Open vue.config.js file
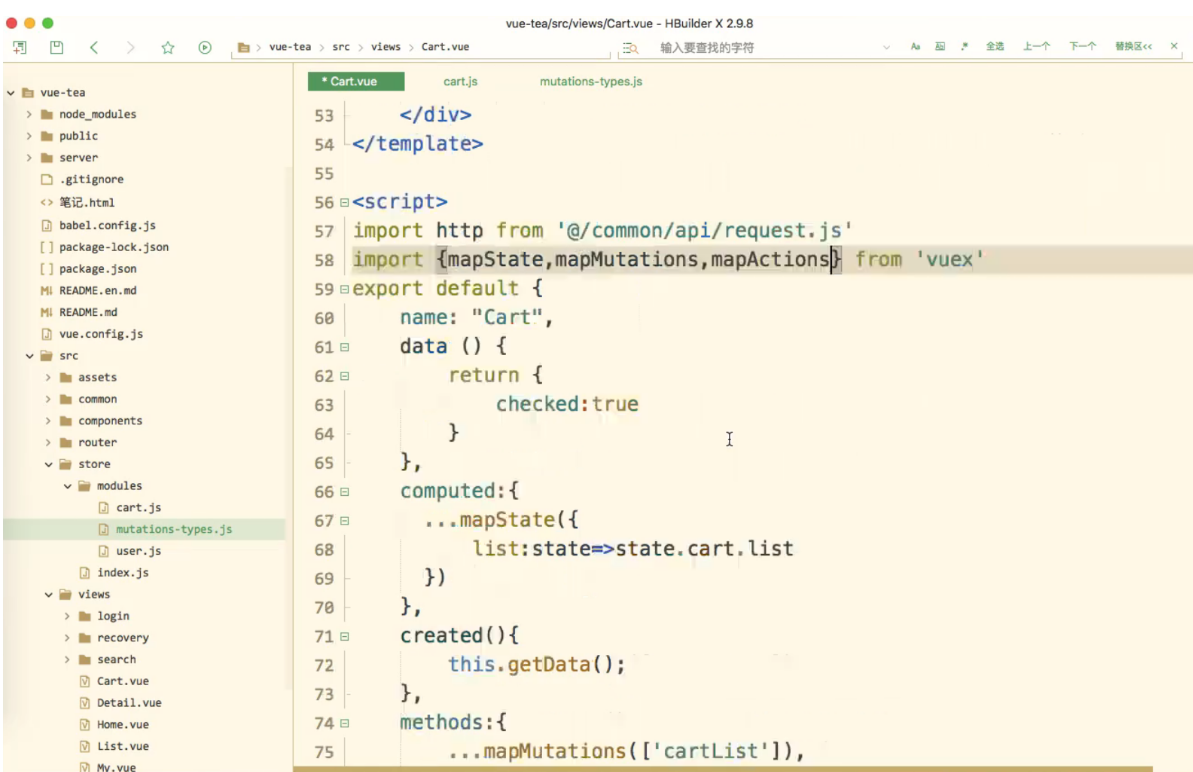The width and height of the screenshot is (1193, 772). pos(101,334)
